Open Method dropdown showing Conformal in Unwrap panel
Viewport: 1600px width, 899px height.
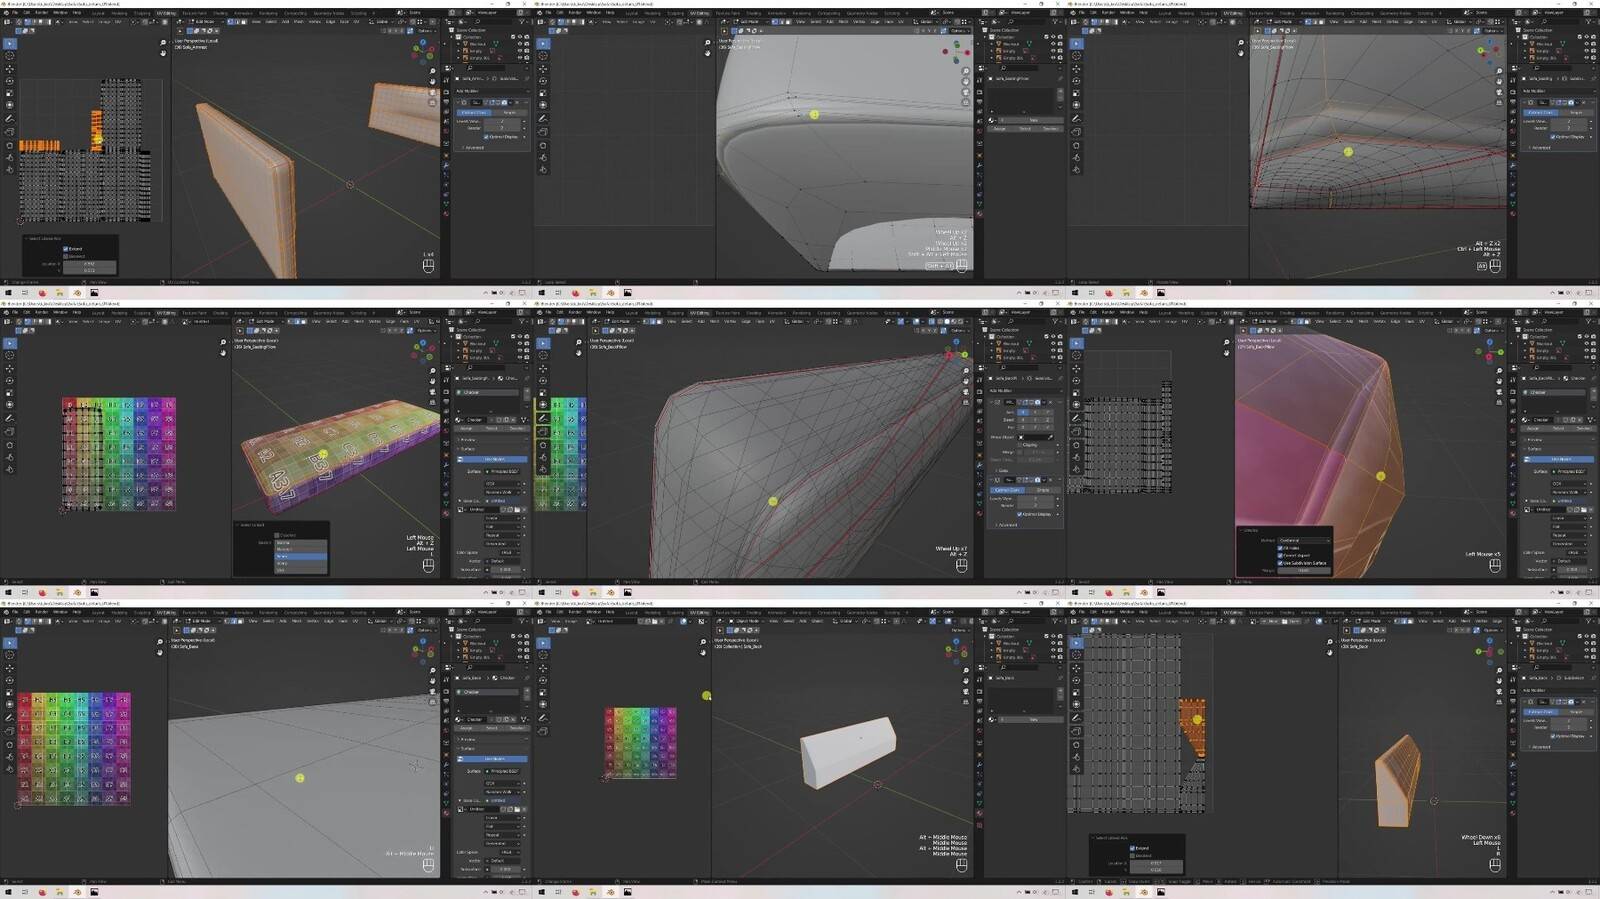pos(1304,540)
